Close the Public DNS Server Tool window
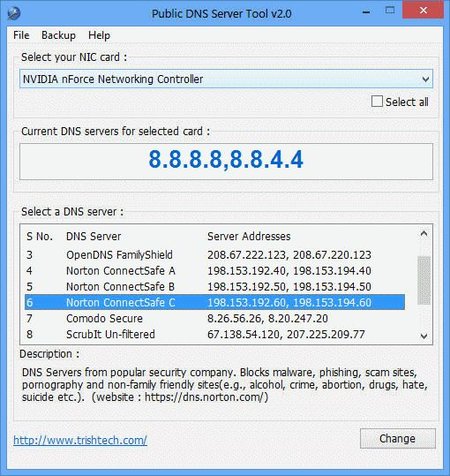Screen dimensions: 450x476 tap(423, 11)
